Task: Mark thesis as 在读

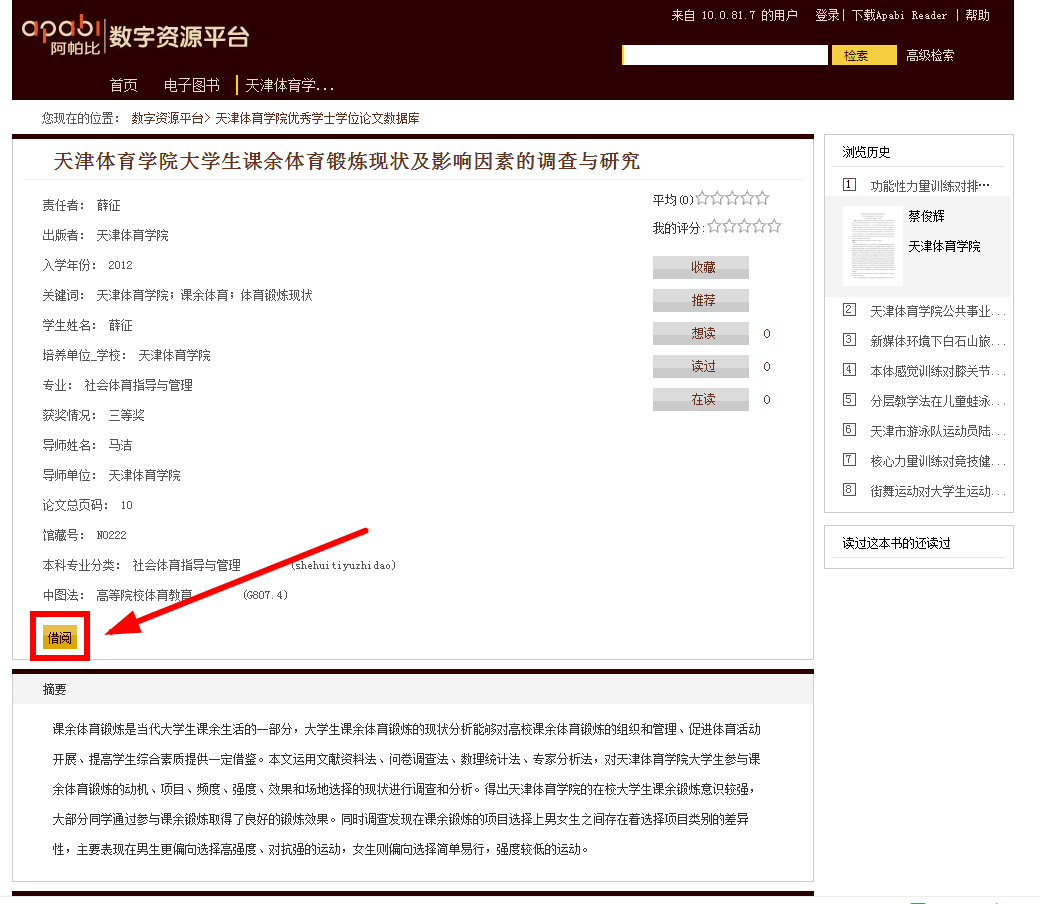Action: coord(700,399)
